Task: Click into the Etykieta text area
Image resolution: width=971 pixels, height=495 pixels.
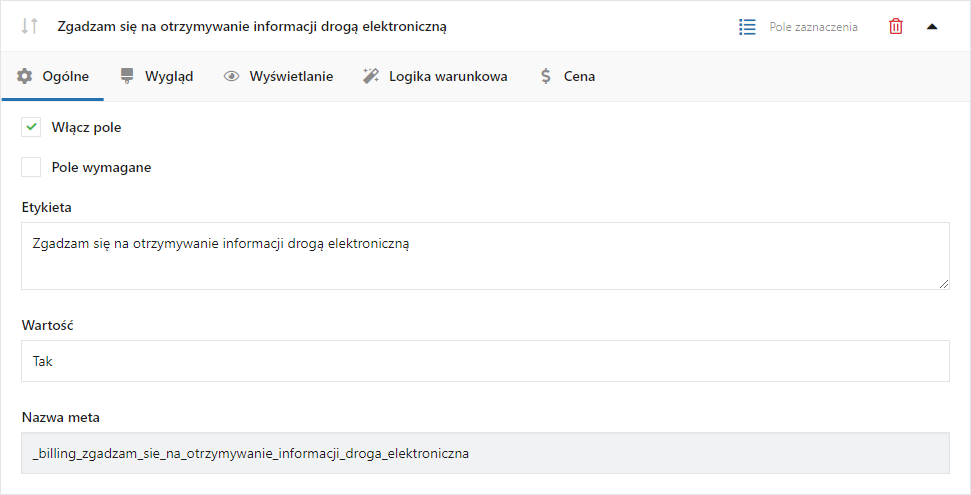Action: [485, 256]
